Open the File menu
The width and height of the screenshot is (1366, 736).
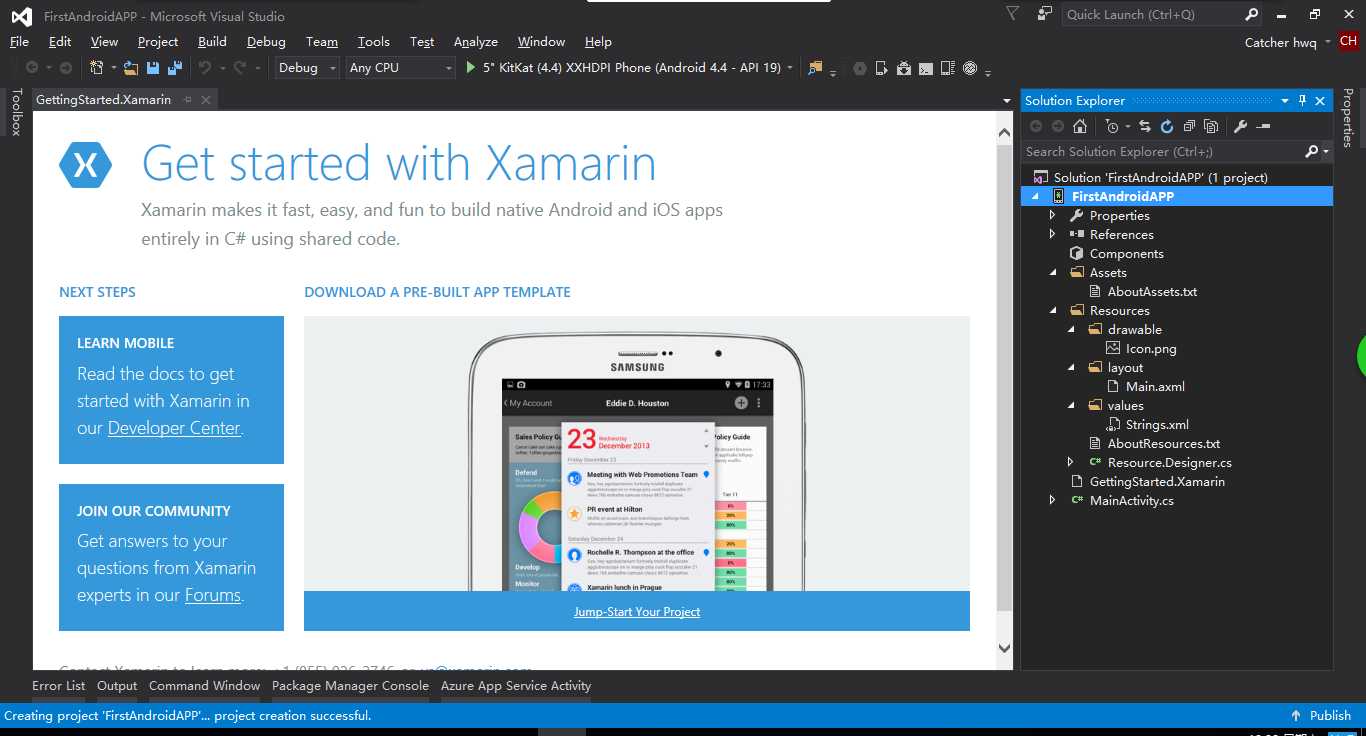coord(19,42)
